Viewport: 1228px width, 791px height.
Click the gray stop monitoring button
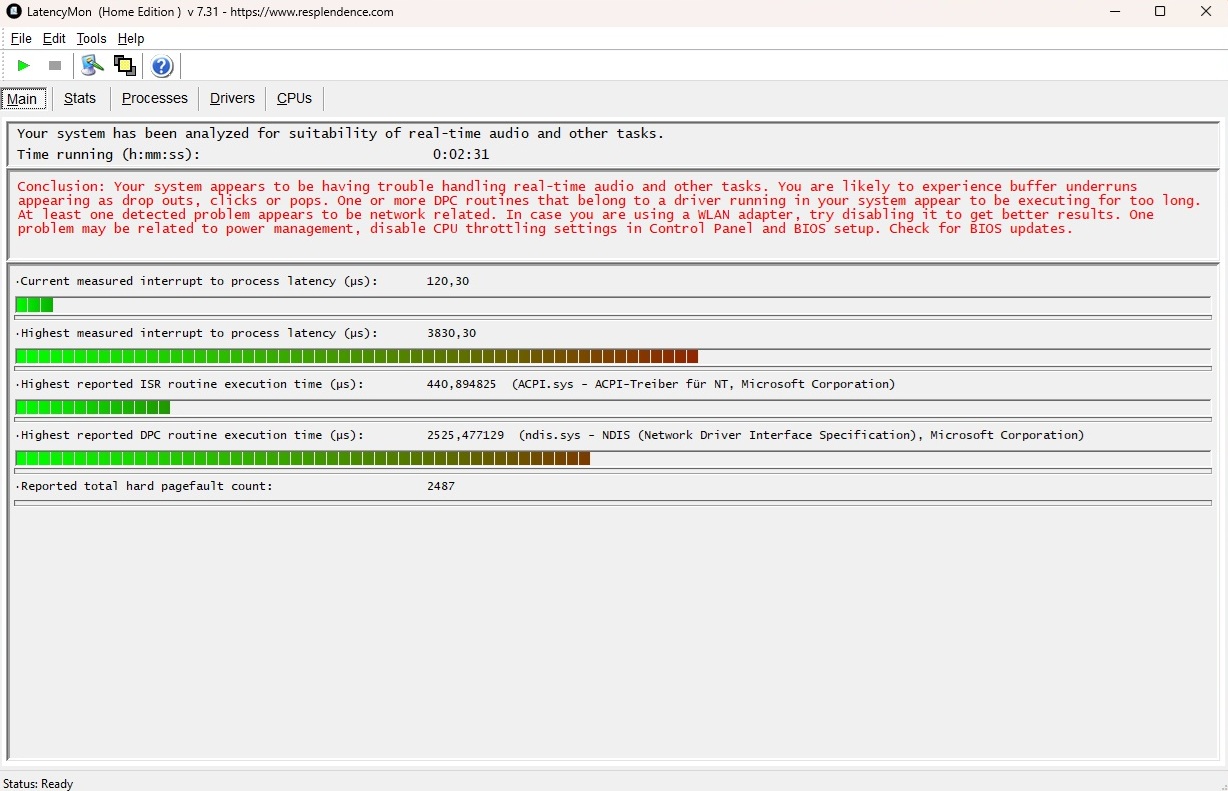click(55, 66)
